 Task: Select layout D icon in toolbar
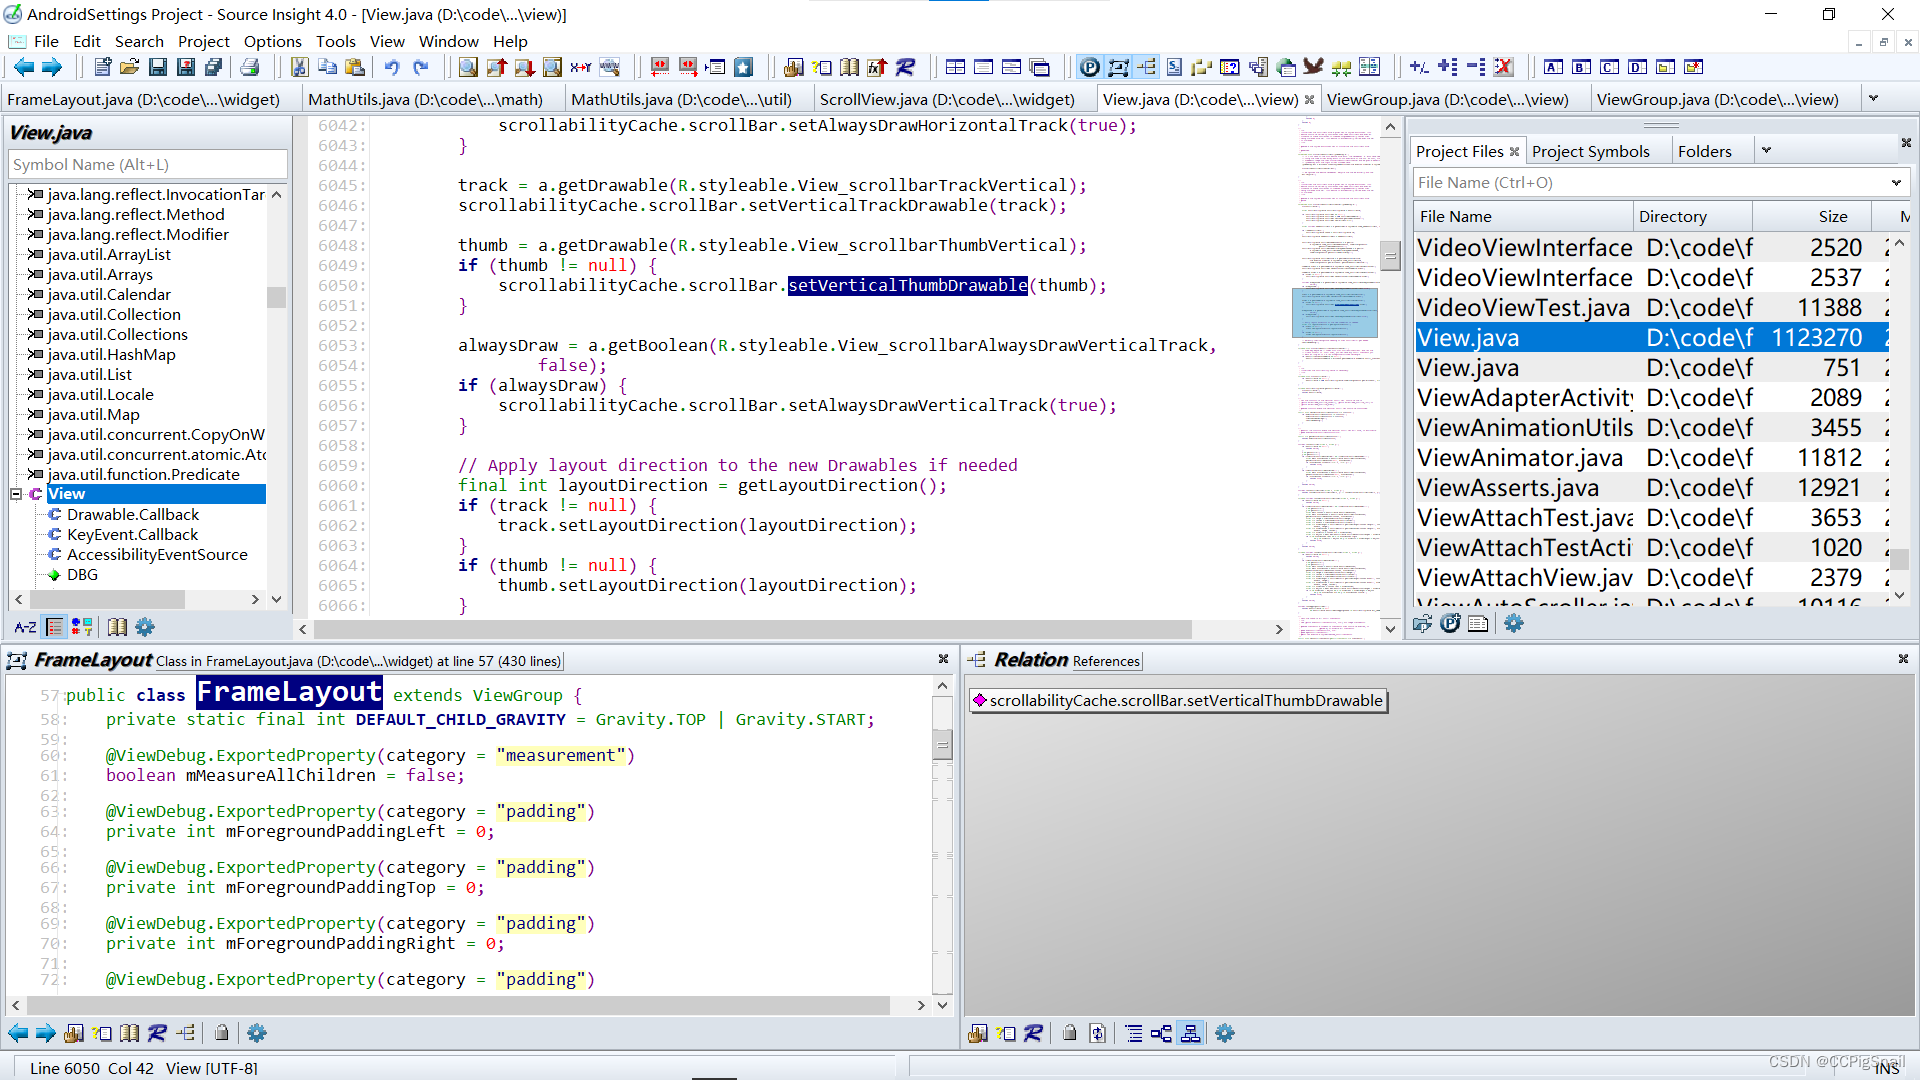click(1637, 67)
